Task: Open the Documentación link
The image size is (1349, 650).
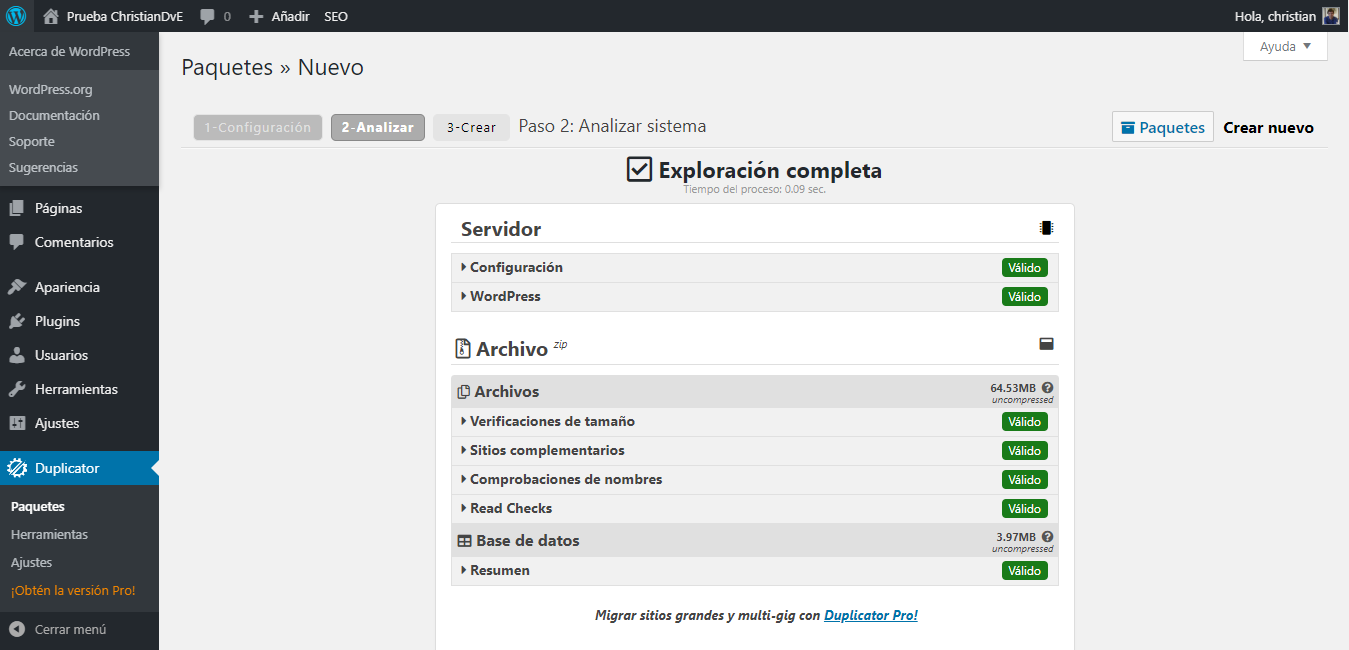Action: pyautogui.click(x=54, y=116)
